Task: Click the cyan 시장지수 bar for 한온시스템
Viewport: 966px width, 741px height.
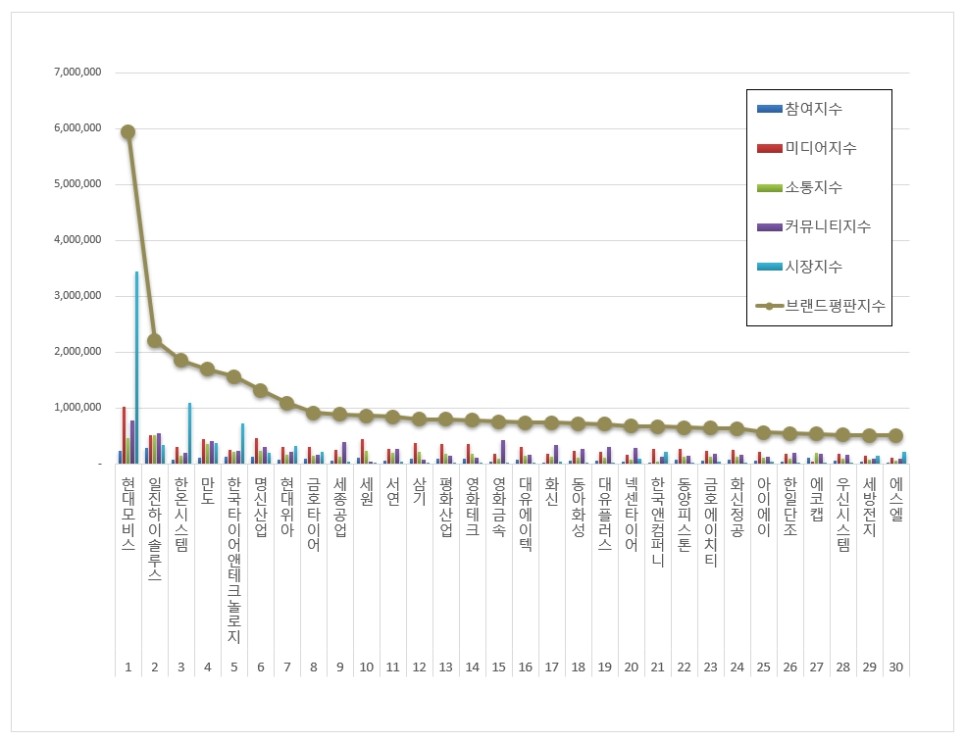Action: point(190,433)
